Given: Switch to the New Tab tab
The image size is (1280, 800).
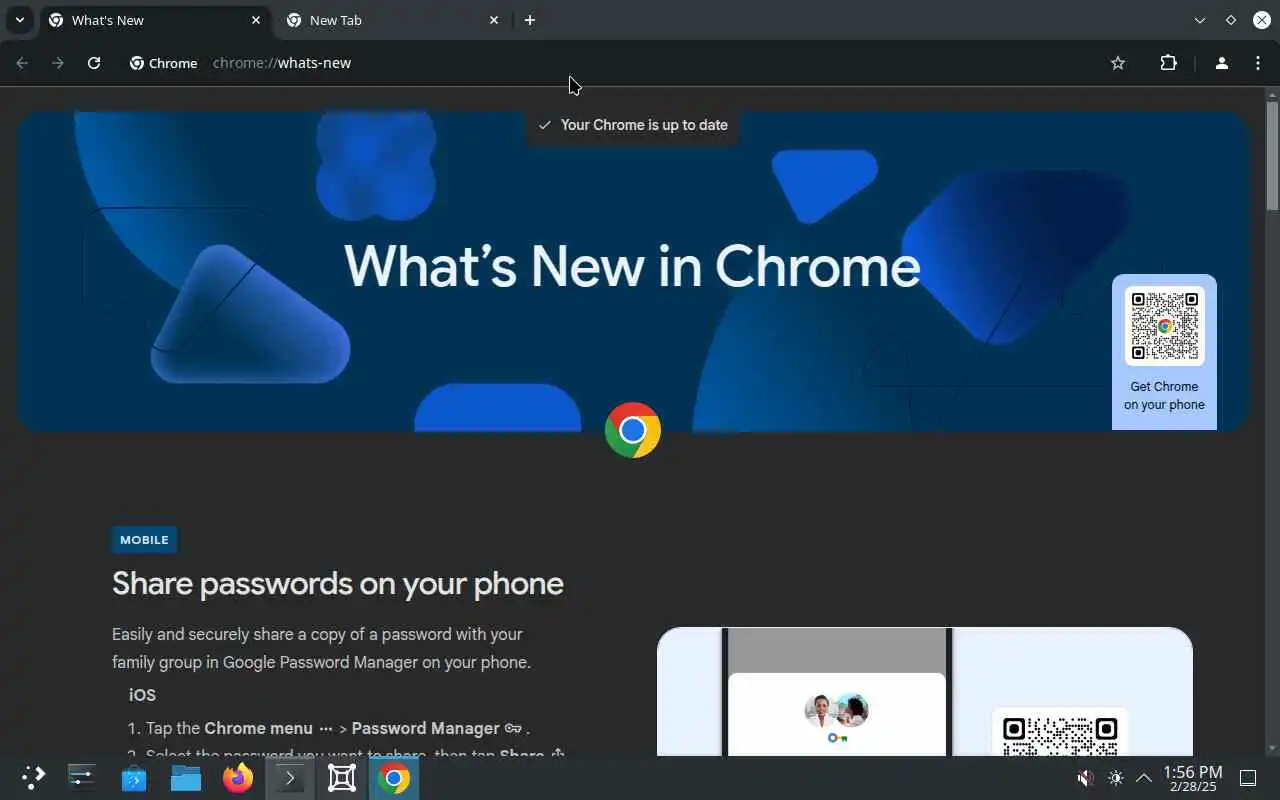Looking at the screenshot, I should pyautogui.click(x=393, y=20).
